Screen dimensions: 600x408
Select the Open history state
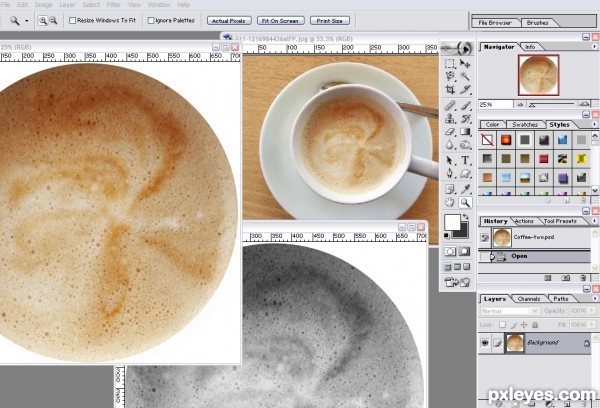(x=534, y=256)
